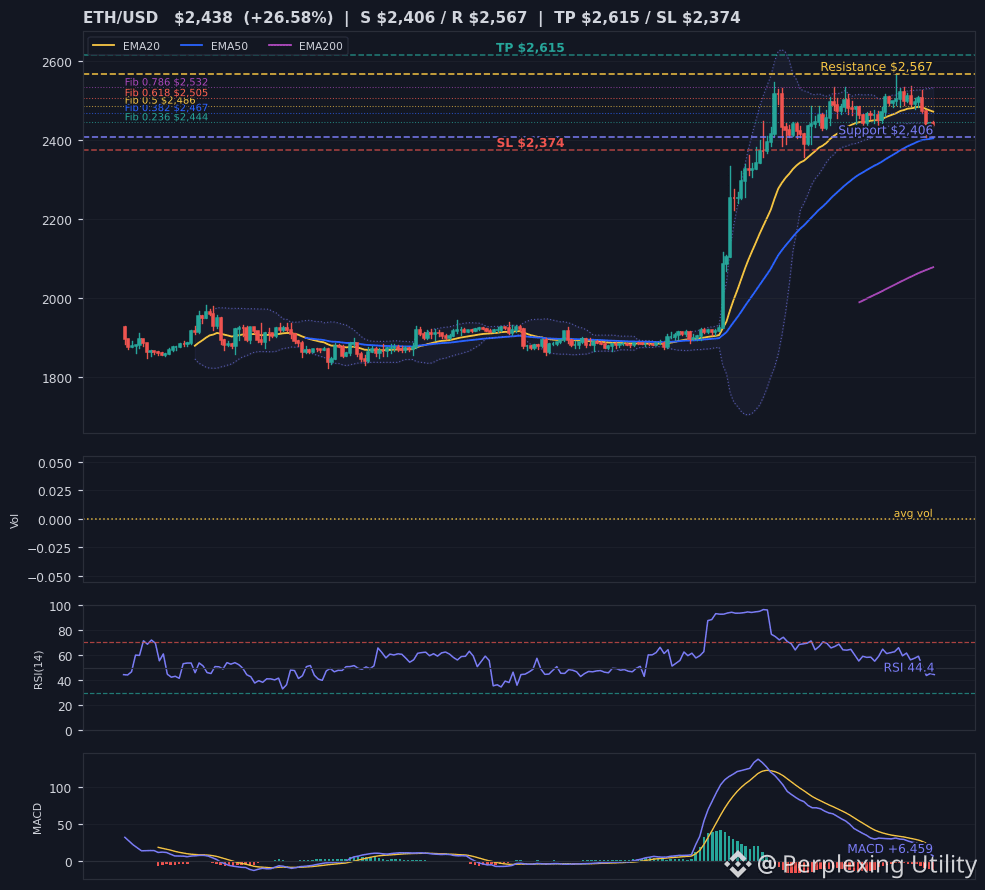The width and height of the screenshot is (985, 890).
Task: Click the (+26.58%) change in title
Action: point(288,18)
